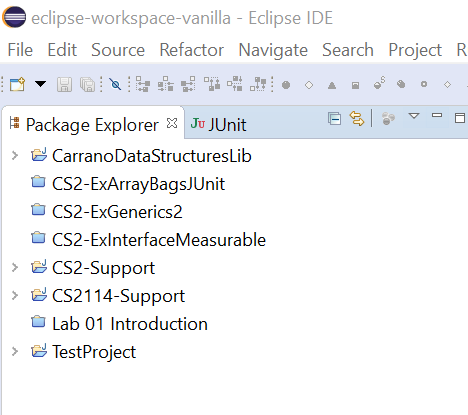
Task: Expand the TestProject arrow
Action: coord(15,351)
